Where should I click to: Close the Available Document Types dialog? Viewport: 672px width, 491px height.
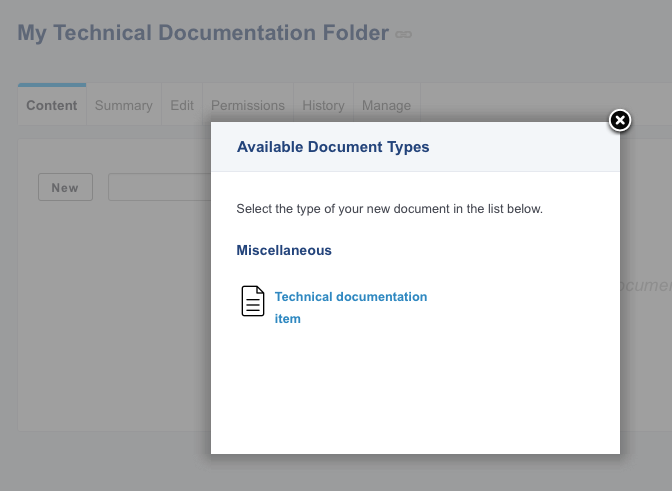pos(620,120)
